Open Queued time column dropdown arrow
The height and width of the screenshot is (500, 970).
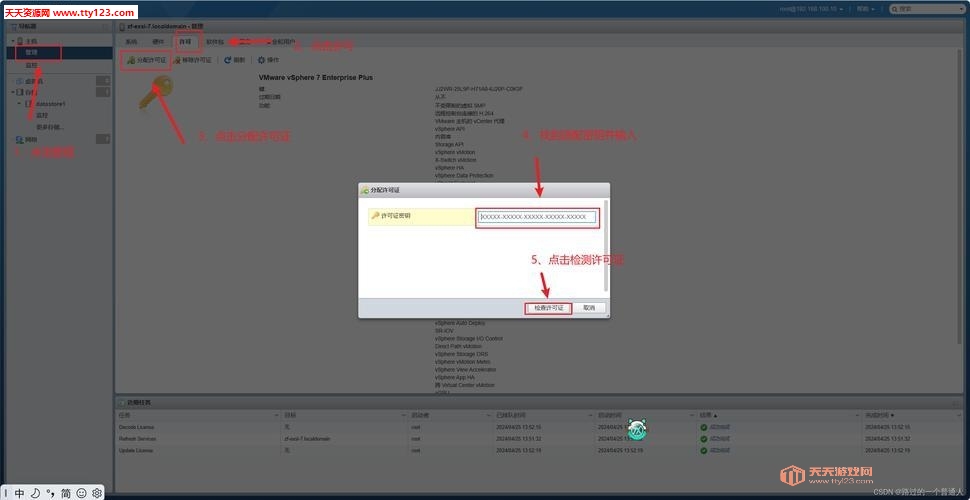[x=590, y=415]
